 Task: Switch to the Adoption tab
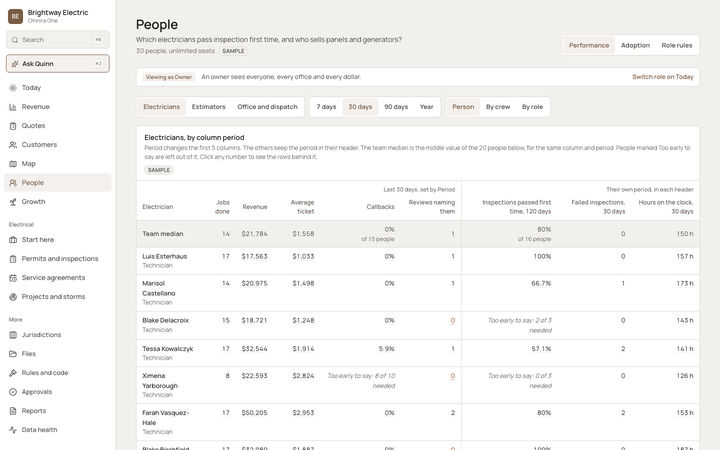635,45
